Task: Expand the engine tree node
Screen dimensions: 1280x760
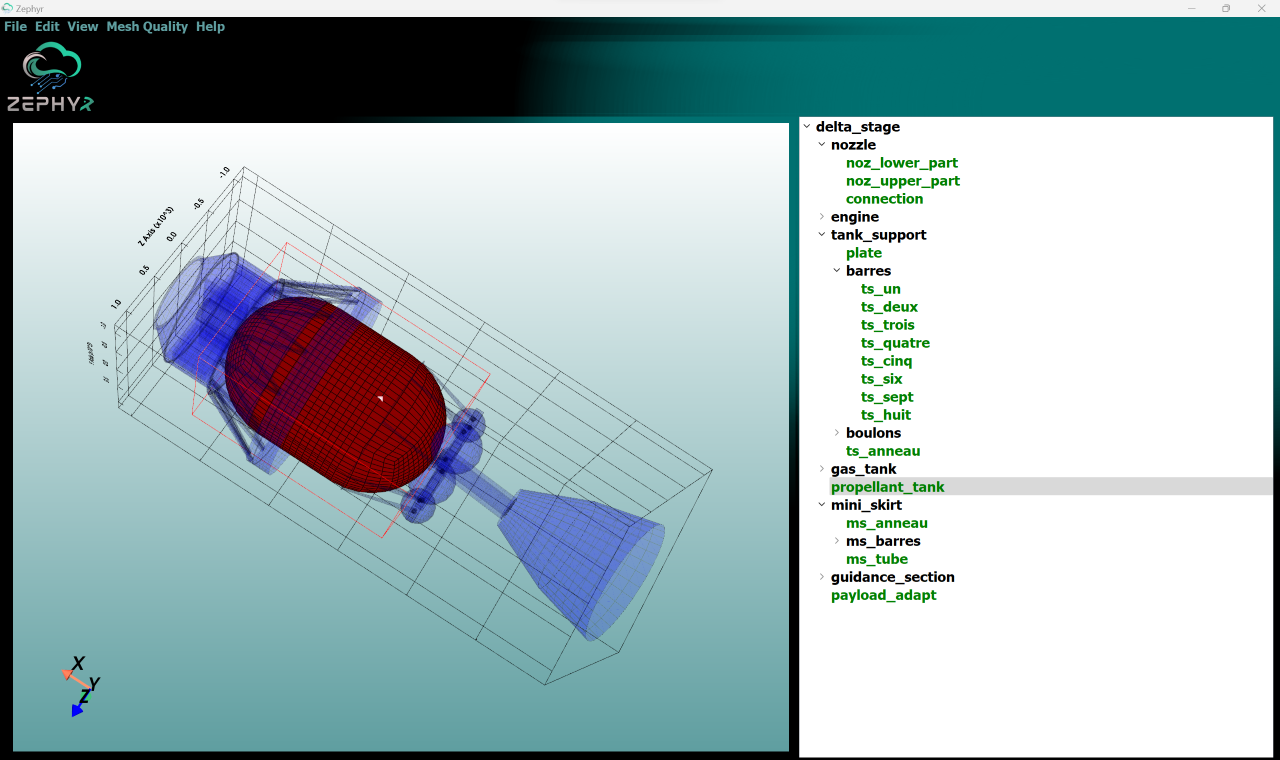Action: [x=822, y=216]
